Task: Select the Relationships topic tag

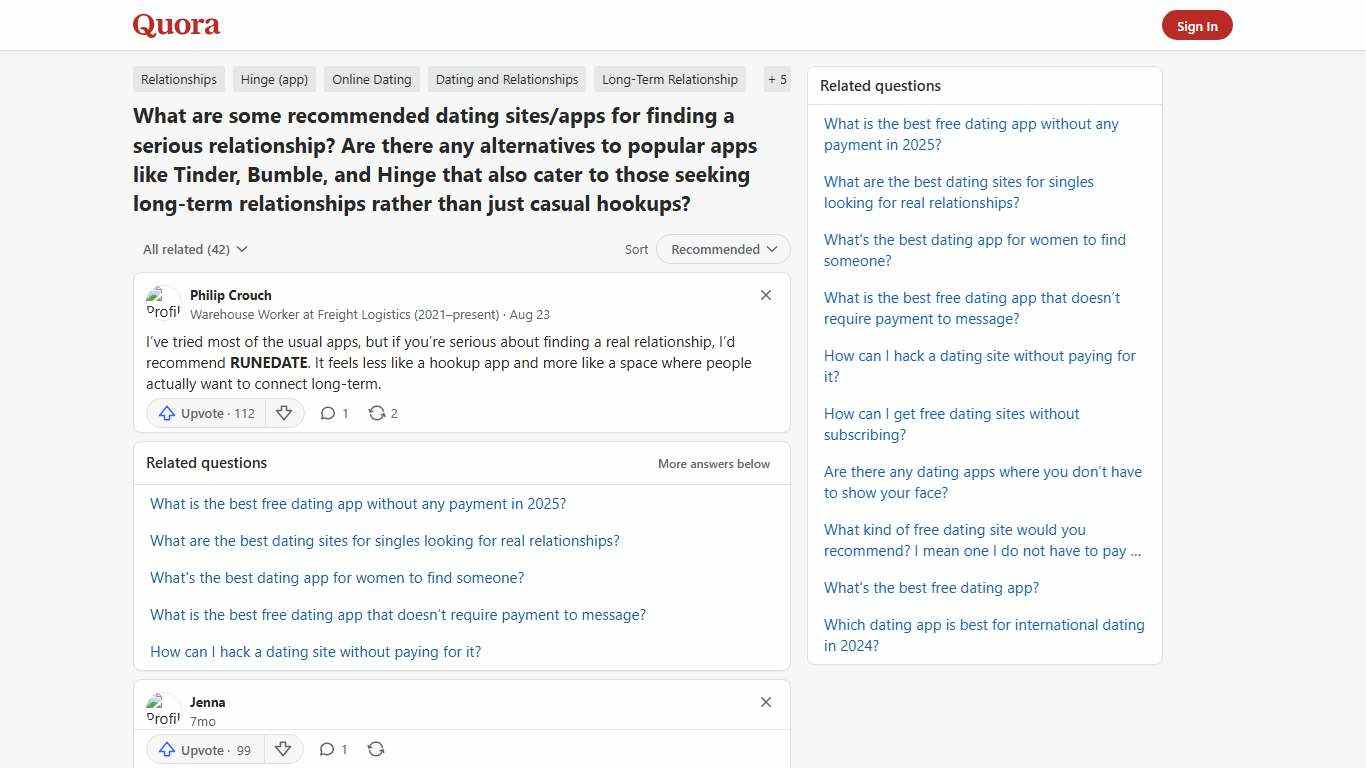Action: click(178, 79)
